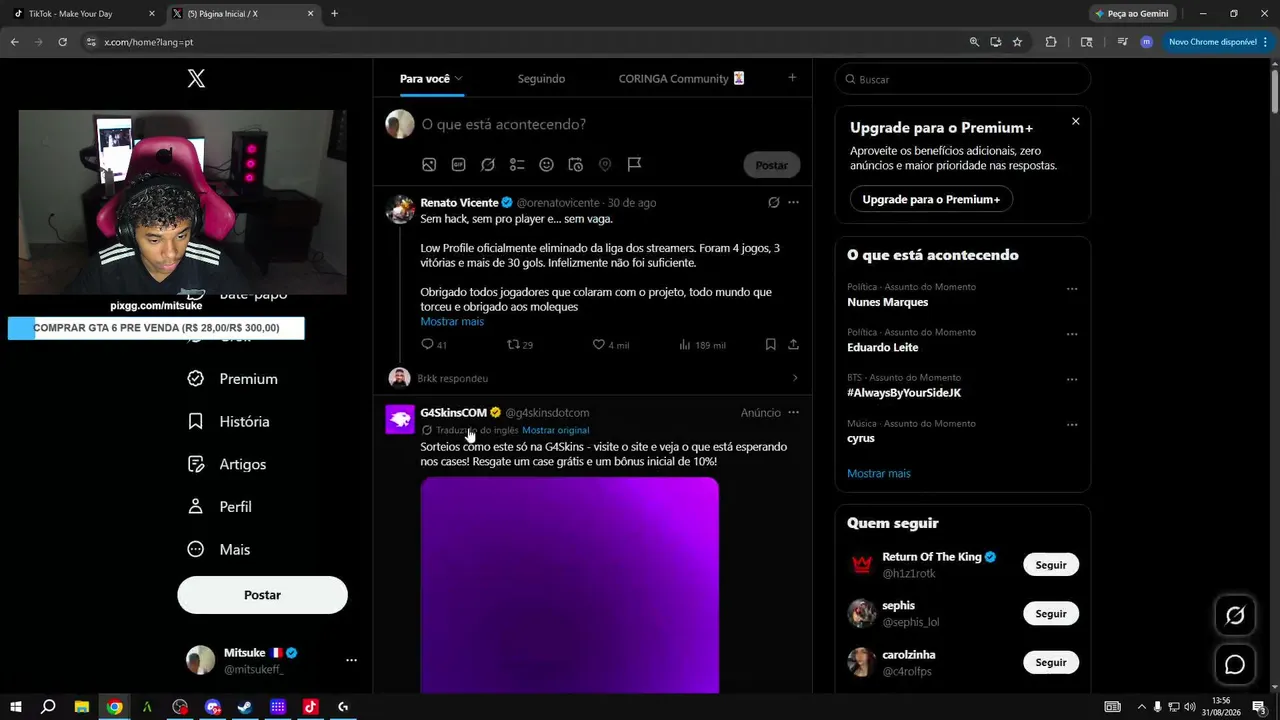Image resolution: width=1280 pixels, height=720 pixels.
Task: Bookmark Renato Vicente's post
Action: (771, 345)
